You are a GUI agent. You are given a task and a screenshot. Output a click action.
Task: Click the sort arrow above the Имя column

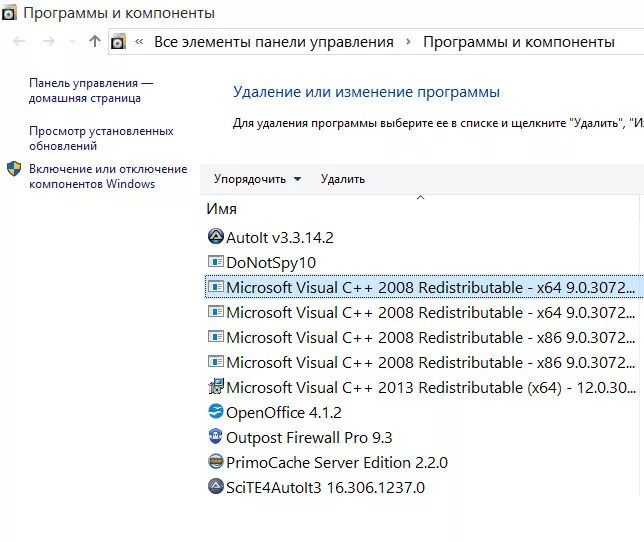click(x=420, y=198)
